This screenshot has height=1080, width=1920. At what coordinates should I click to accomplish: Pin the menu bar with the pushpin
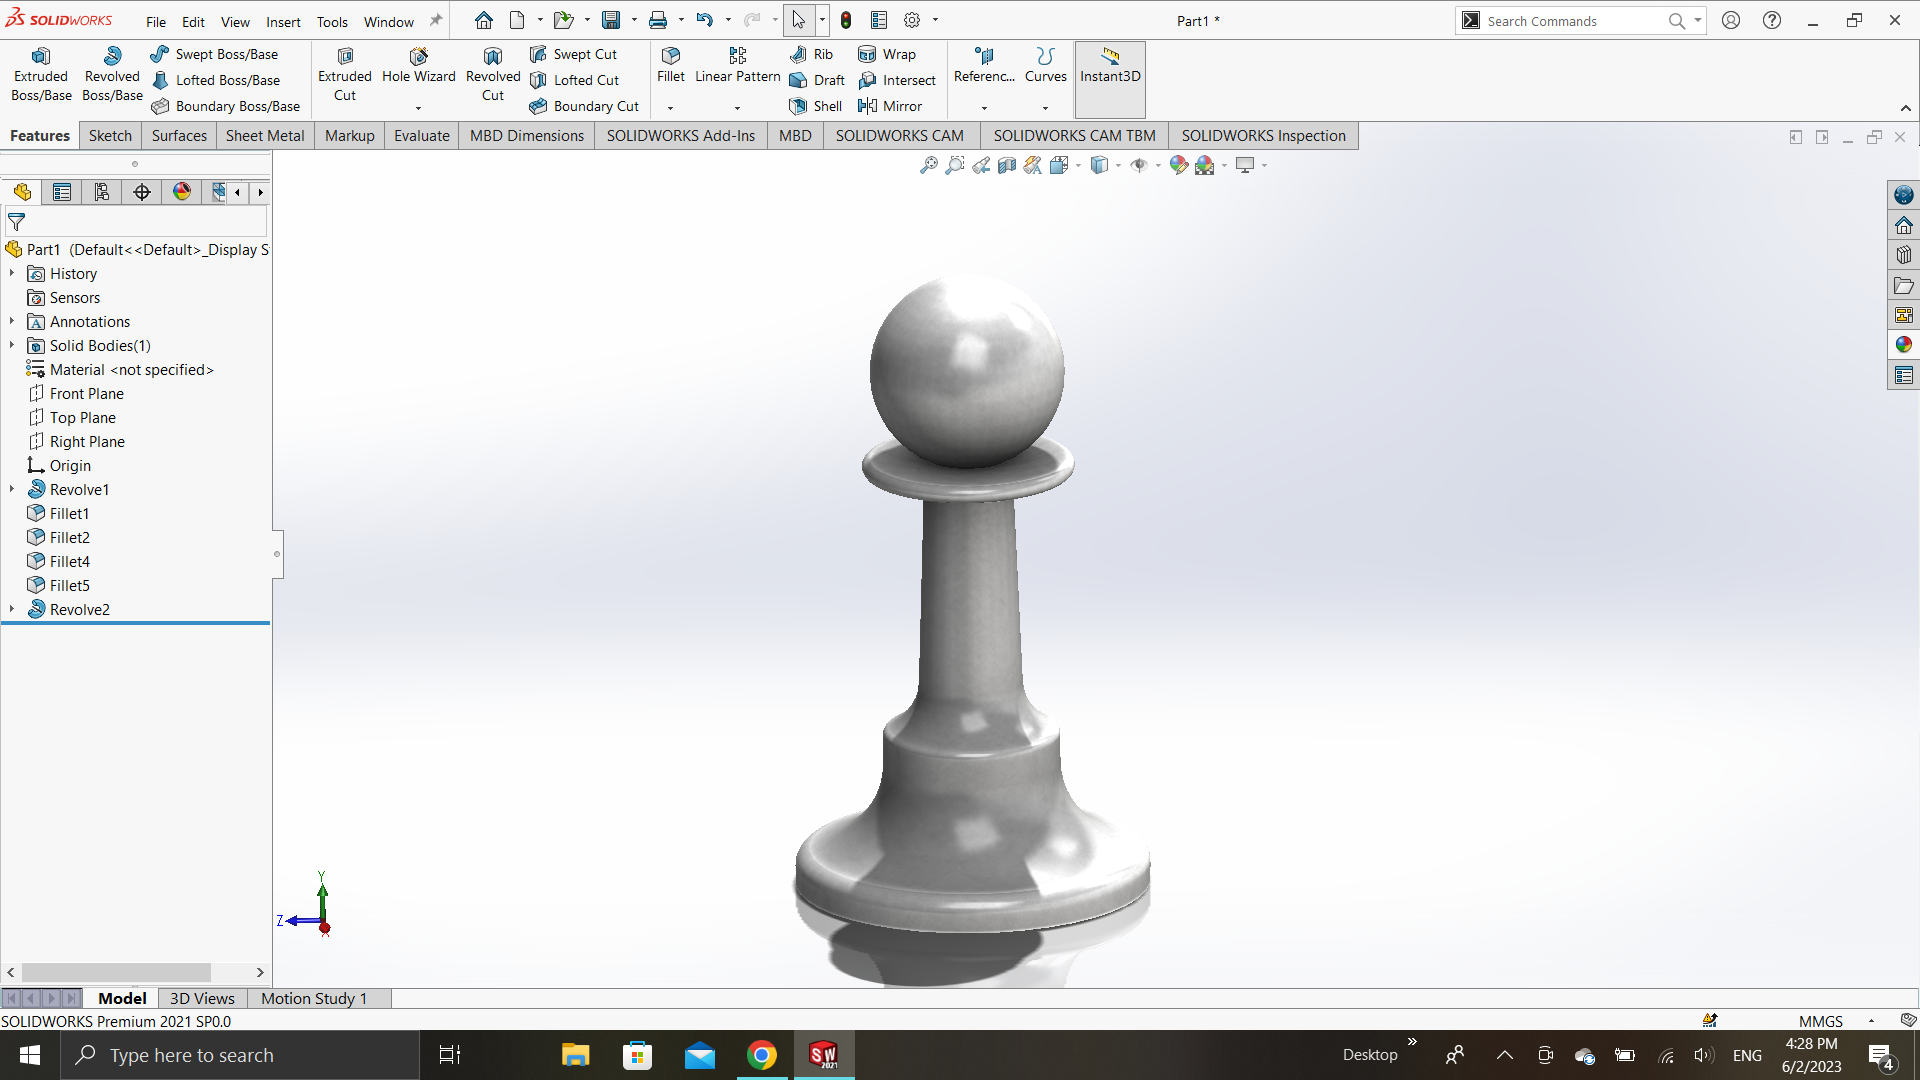(436, 21)
